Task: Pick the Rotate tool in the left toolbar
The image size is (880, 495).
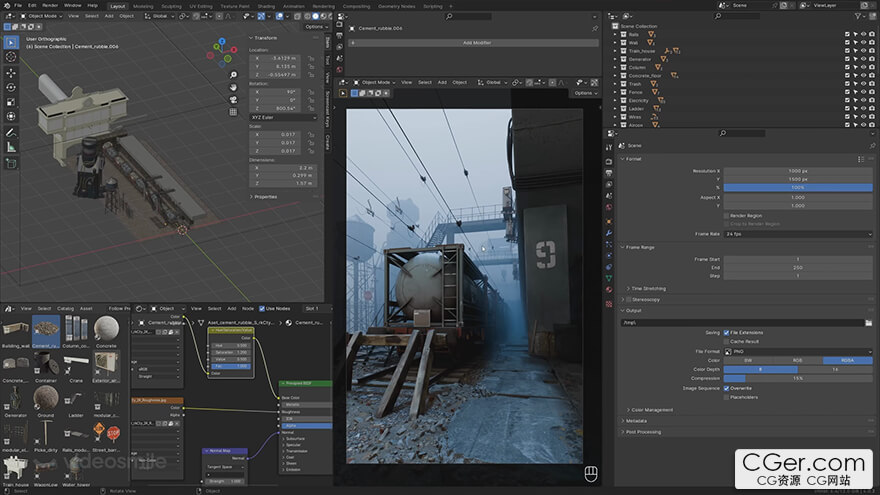Action: click(x=11, y=87)
